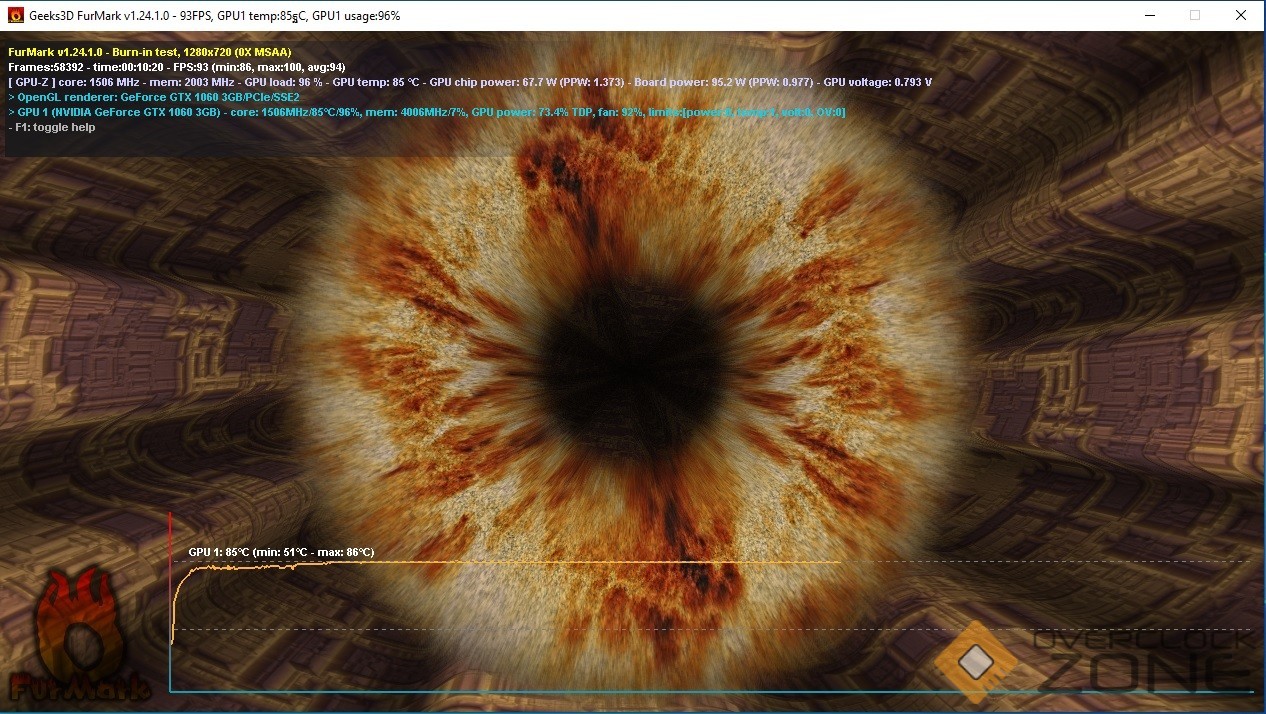This screenshot has height=714, width=1266.
Task: Click the 'OpenGL renderer: GeForce GTX 1060' line
Action: [154, 97]
